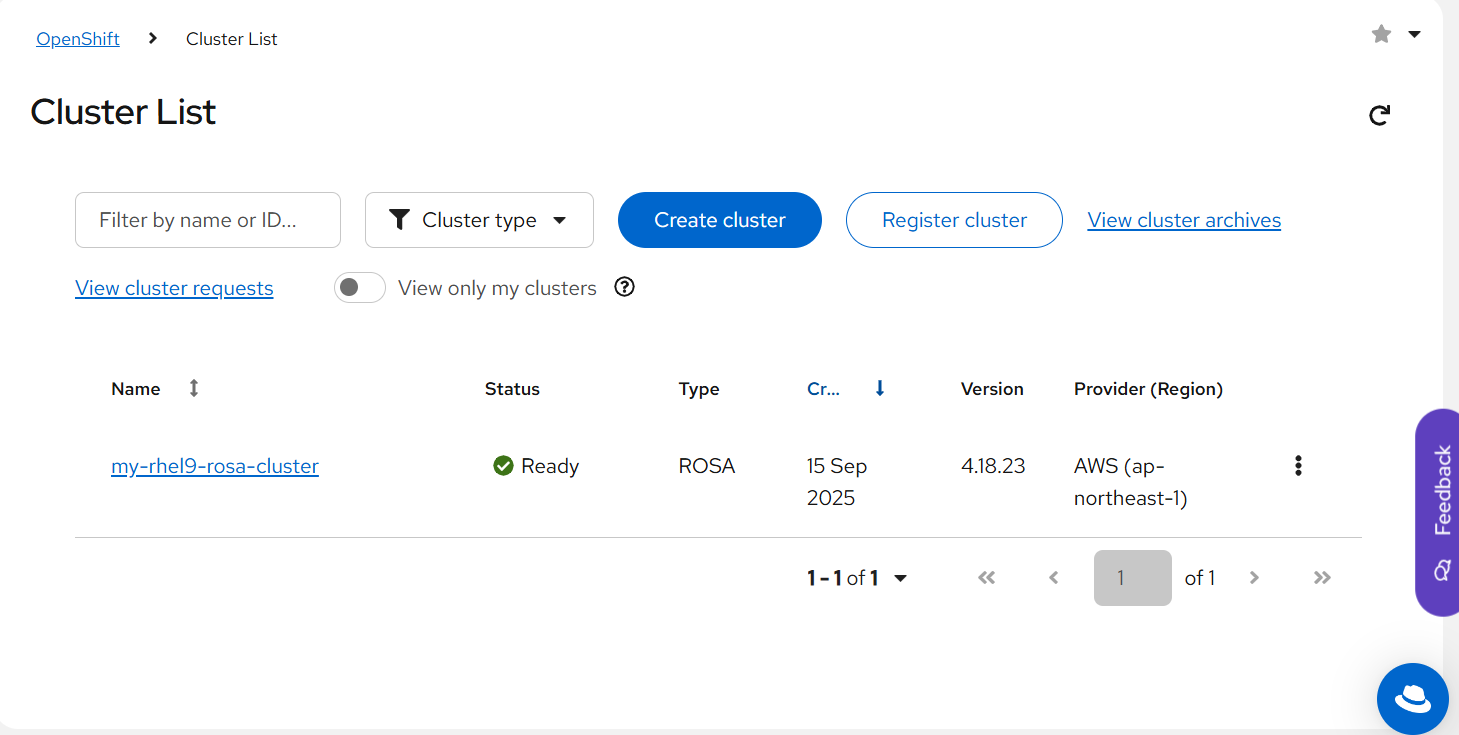Go to first page of pagination
The image size is (1459, 735).
(x=987, y=578)
